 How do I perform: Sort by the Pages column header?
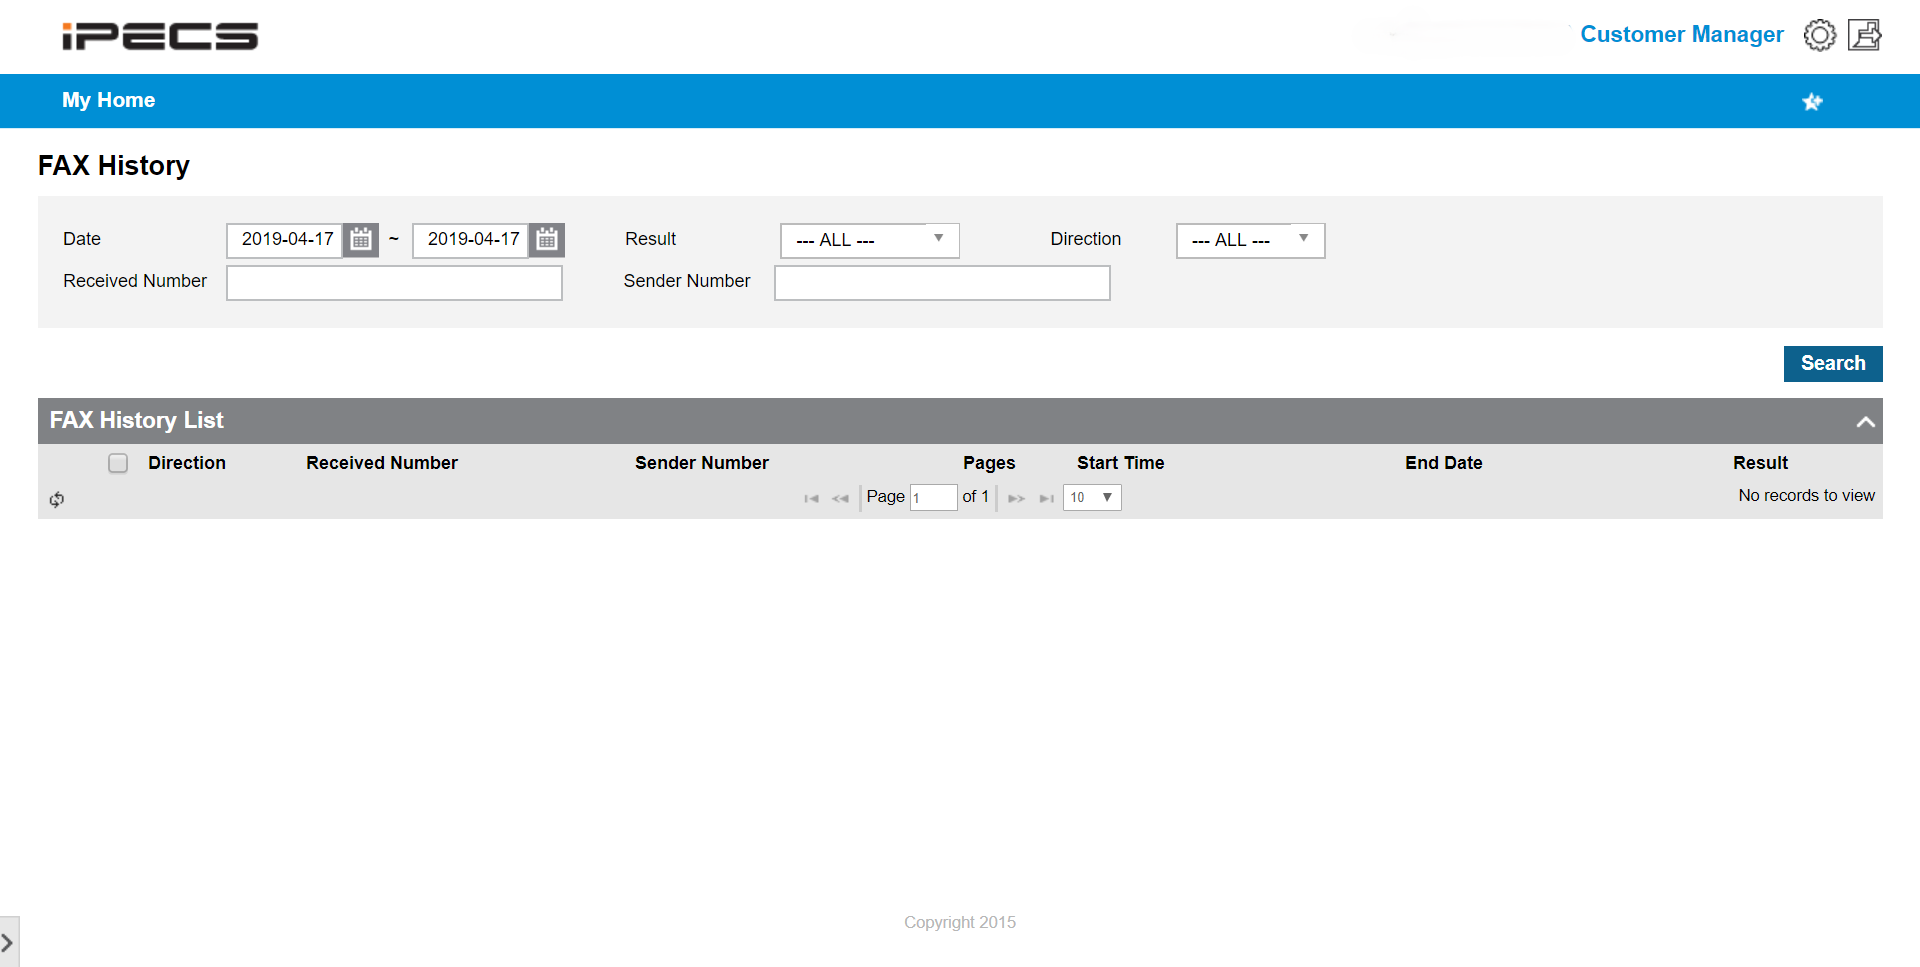pos(989,463)
